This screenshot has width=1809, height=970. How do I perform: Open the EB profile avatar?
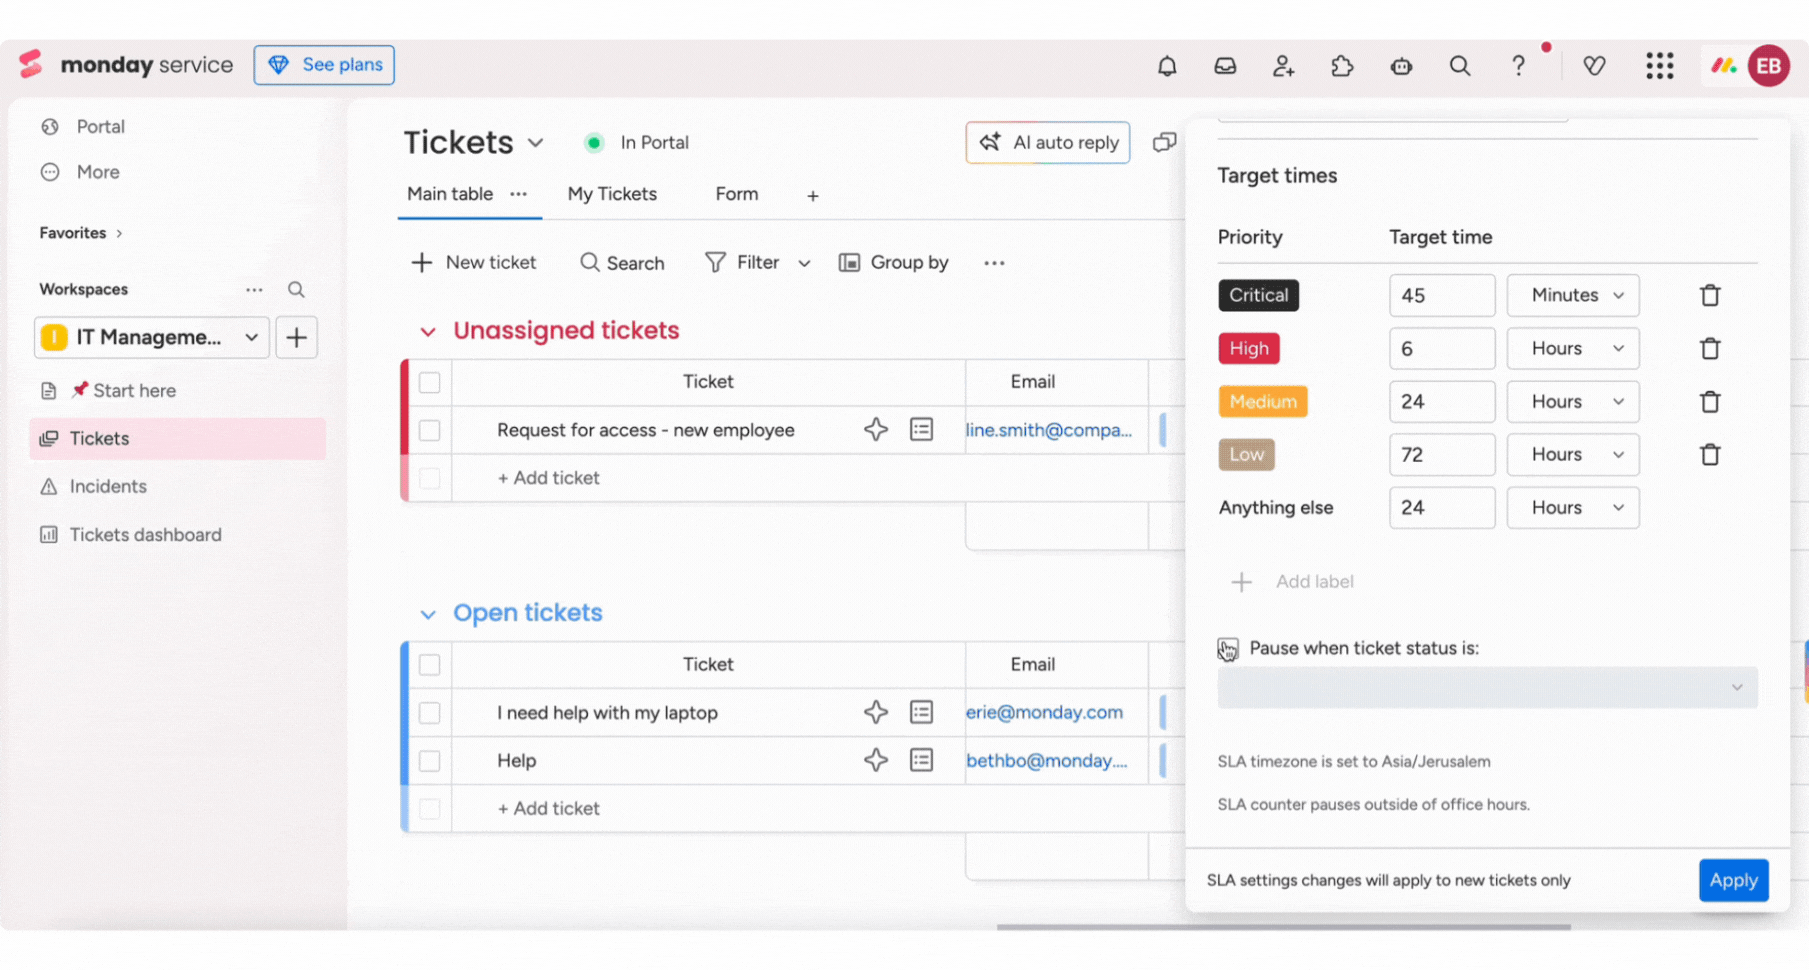[x=1768, y=66]
